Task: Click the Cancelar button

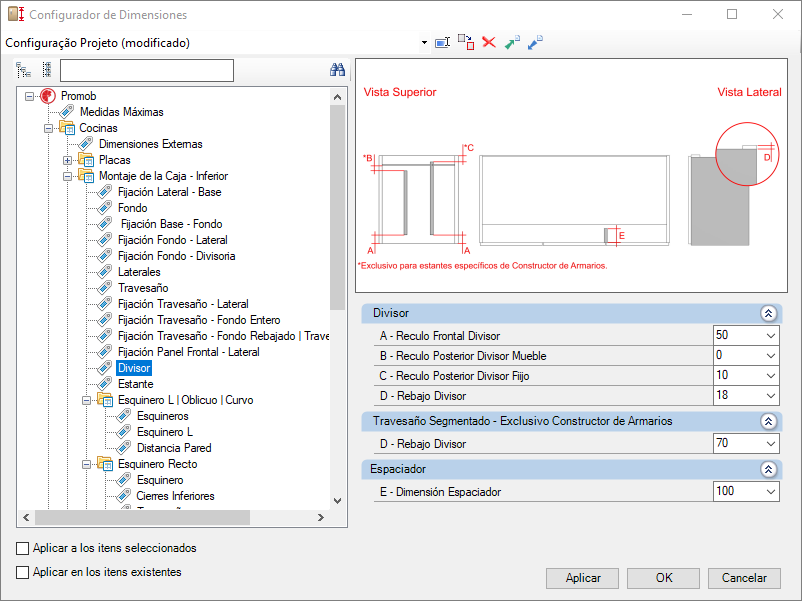Action: [x=744, y=578]
